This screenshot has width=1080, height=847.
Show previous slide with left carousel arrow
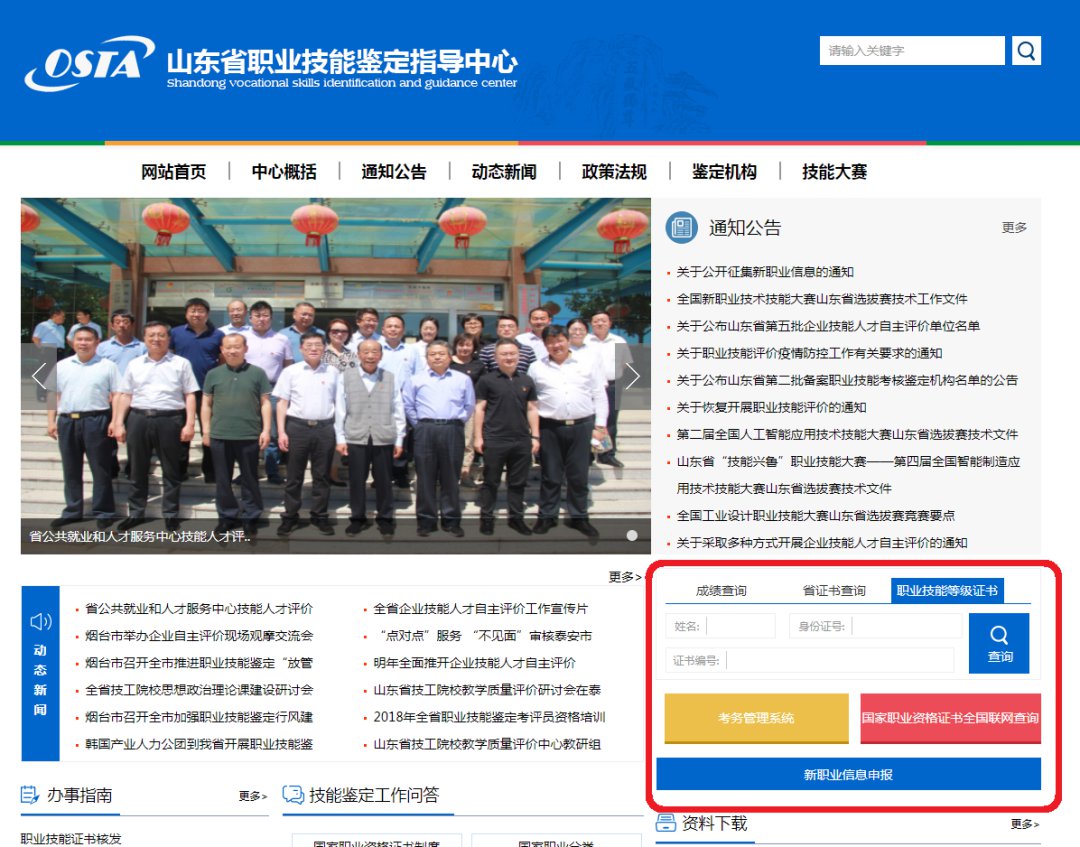pyautogui.click(x=39, y=376)
